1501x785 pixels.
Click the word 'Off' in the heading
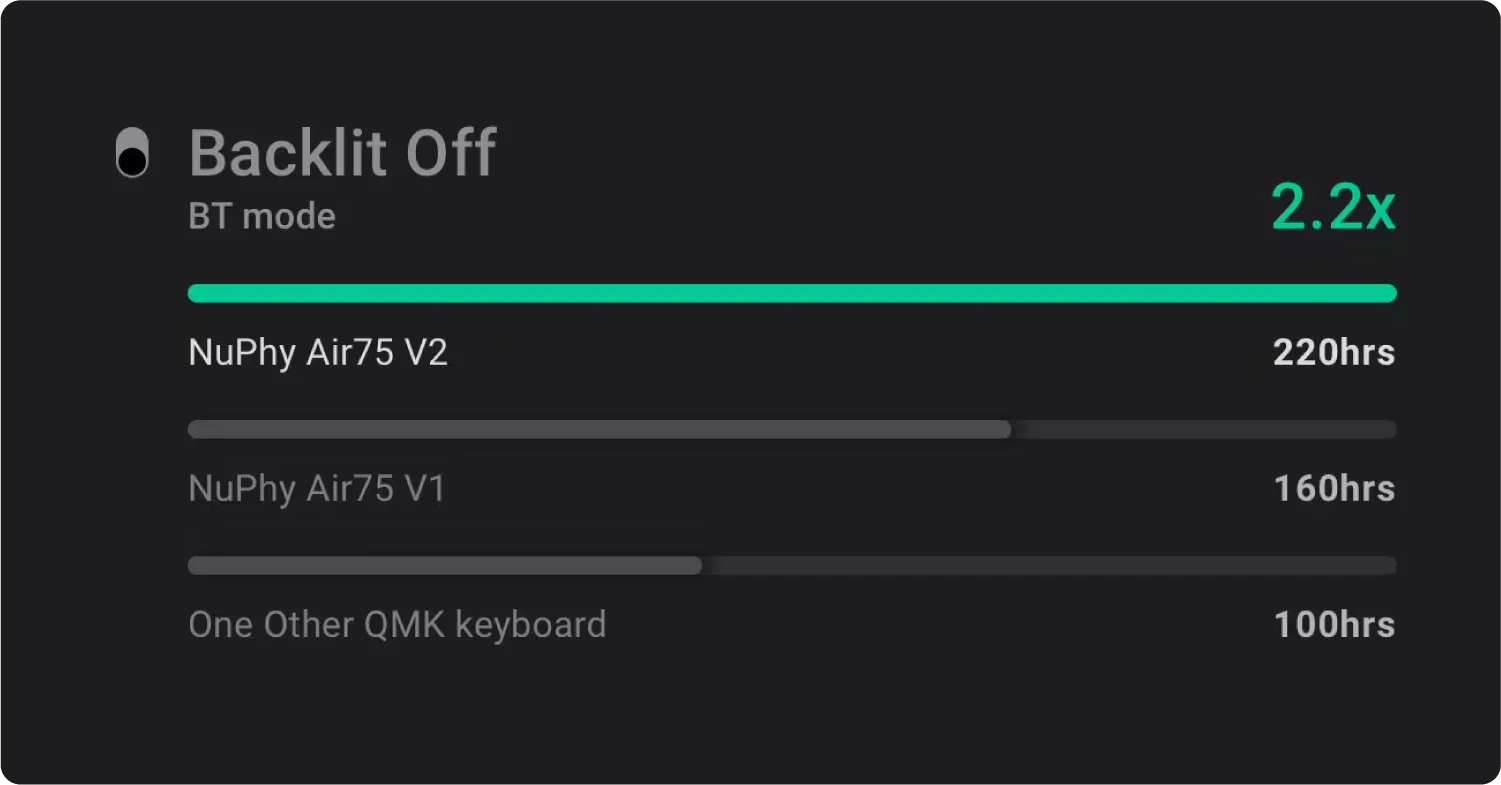pos(450,153)
